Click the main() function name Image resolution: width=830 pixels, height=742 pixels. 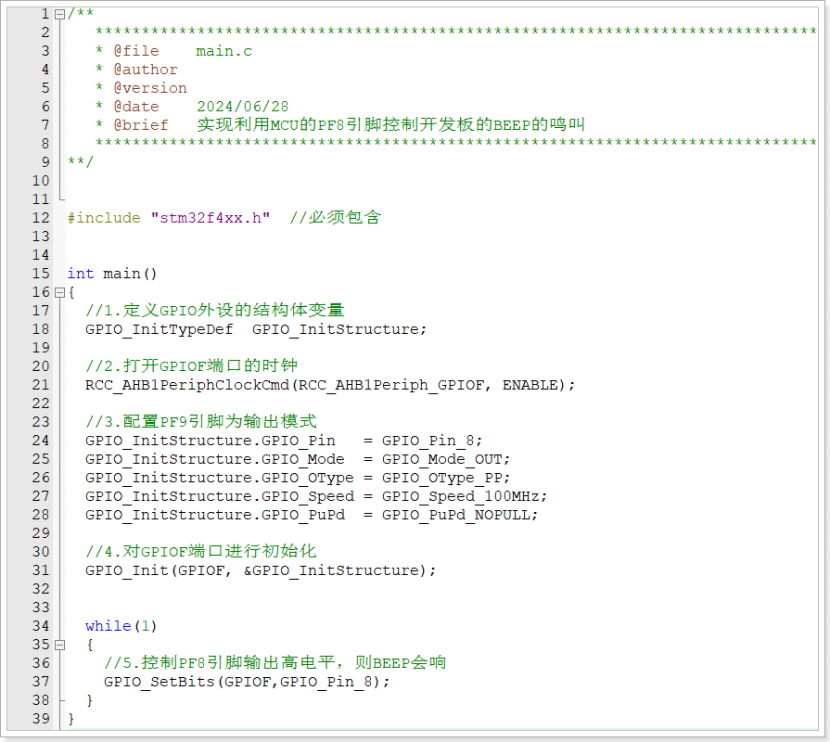(x=130, y=274)
